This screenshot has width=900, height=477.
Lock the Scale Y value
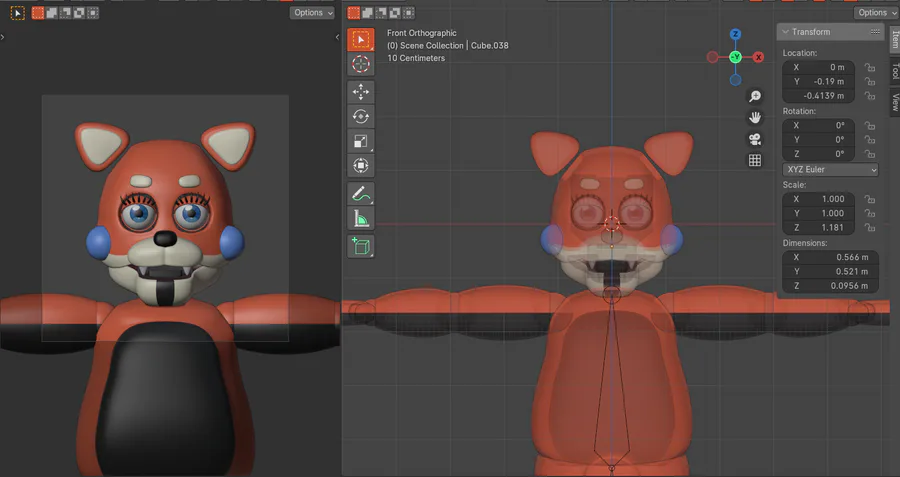870,214
